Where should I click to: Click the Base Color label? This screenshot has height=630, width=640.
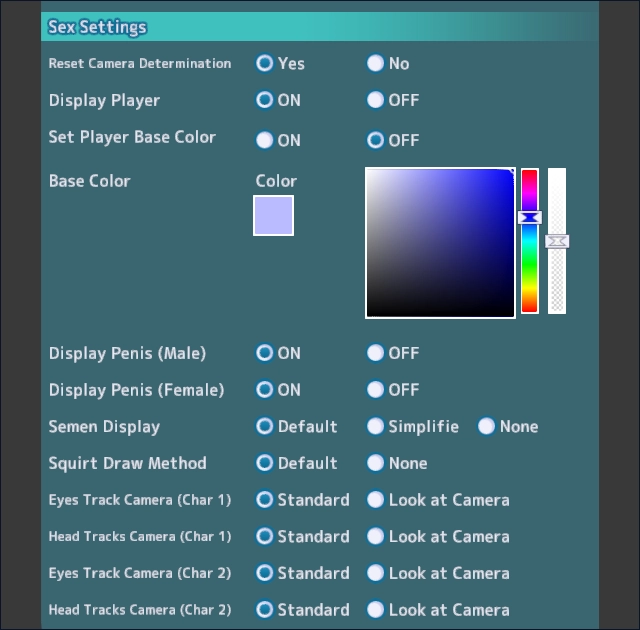[x=89, y=181]
